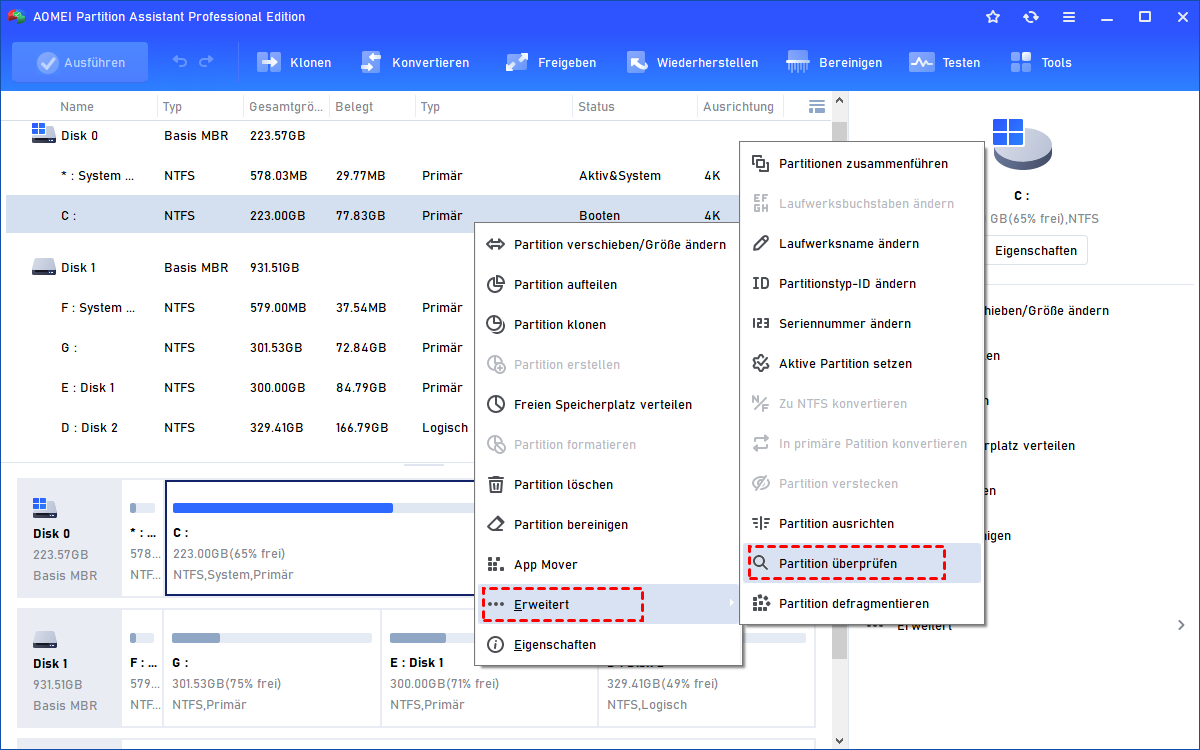
Task: Click the 931.51GB size of Disk 1 row
Action: click(274, 267)
